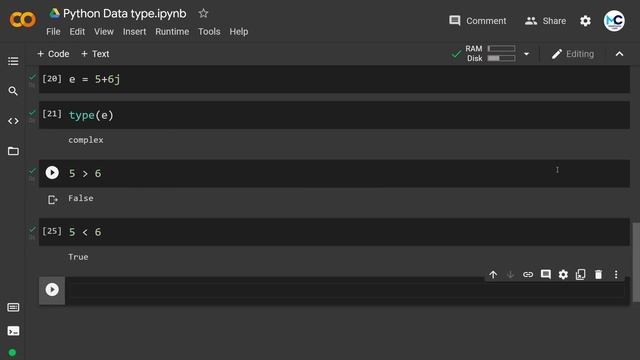Add a new Code cell
The image size is (640, 360).
(53, 54)
